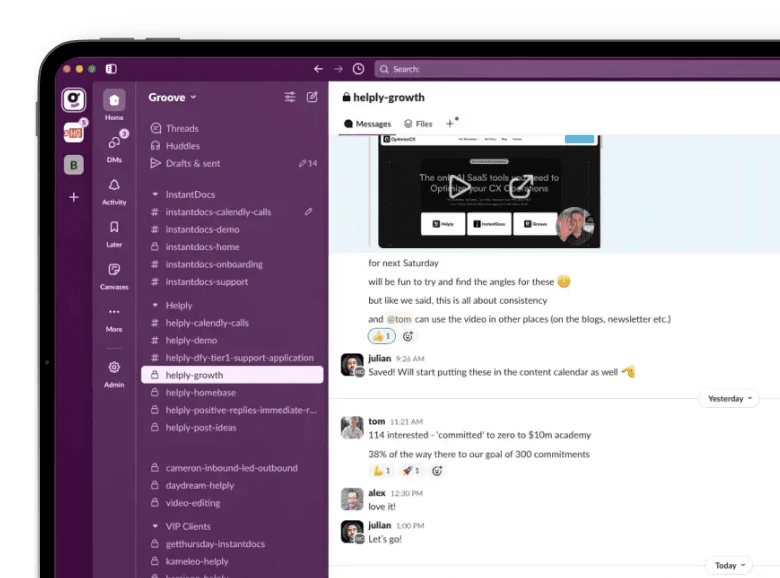Open Canvases from the sidebar
Viewport: 780px width, 578px height.
114,276
